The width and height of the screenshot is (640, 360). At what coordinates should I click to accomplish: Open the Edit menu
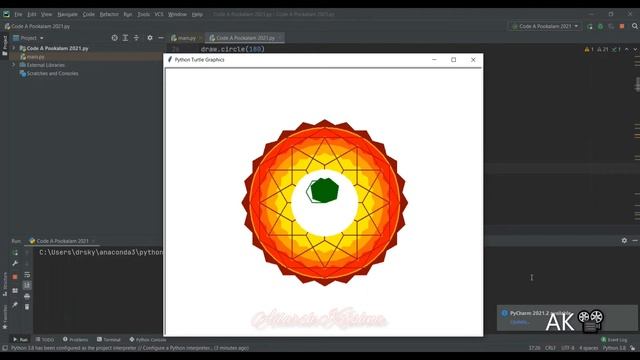pos(31,14)
